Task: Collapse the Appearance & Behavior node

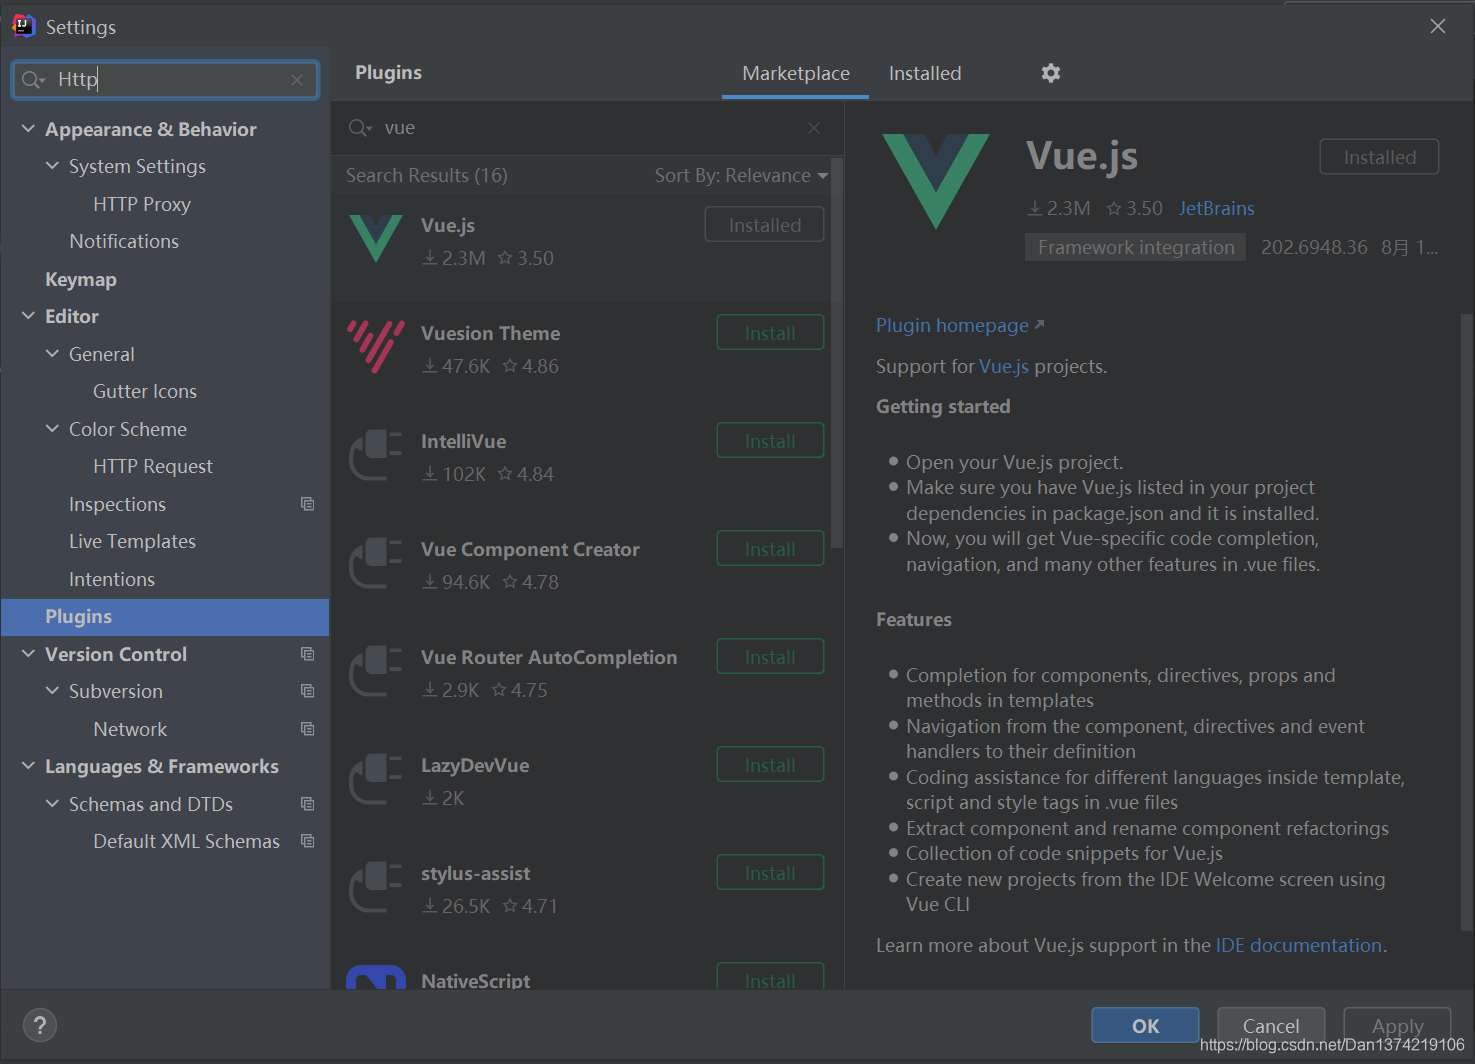Action: pyautogui.click(x=28, y=129)
